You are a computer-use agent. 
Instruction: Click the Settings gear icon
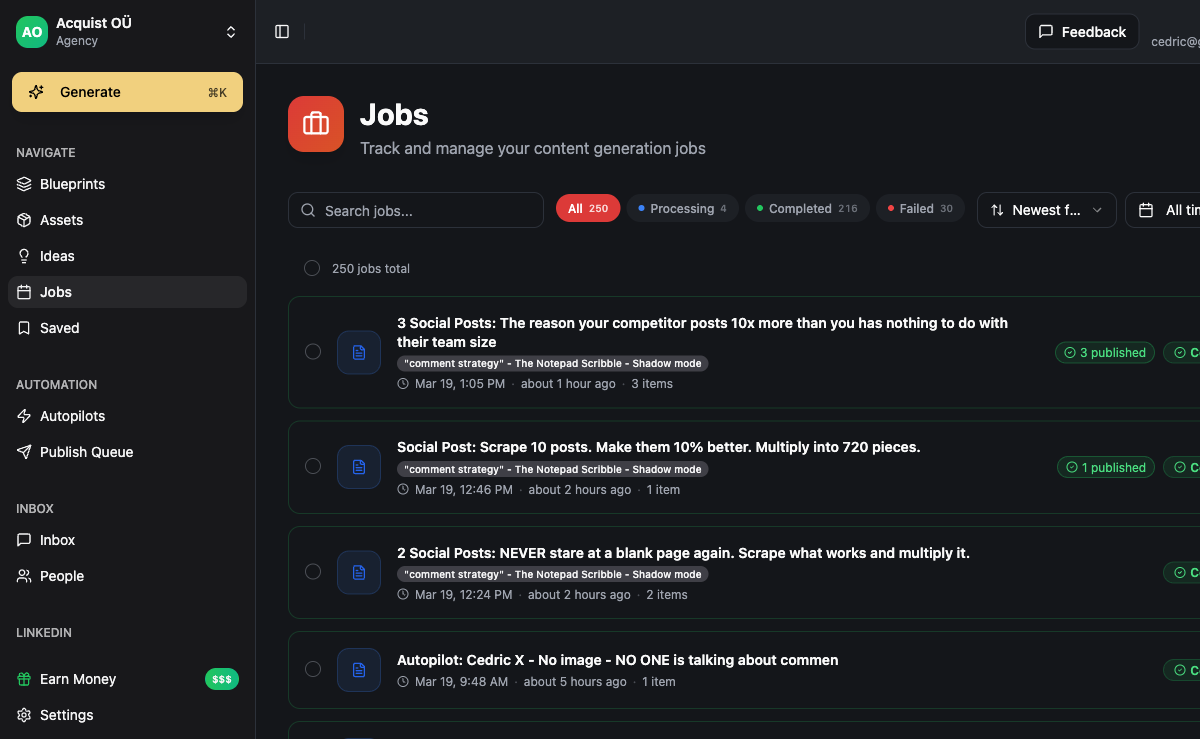[25, 715]
